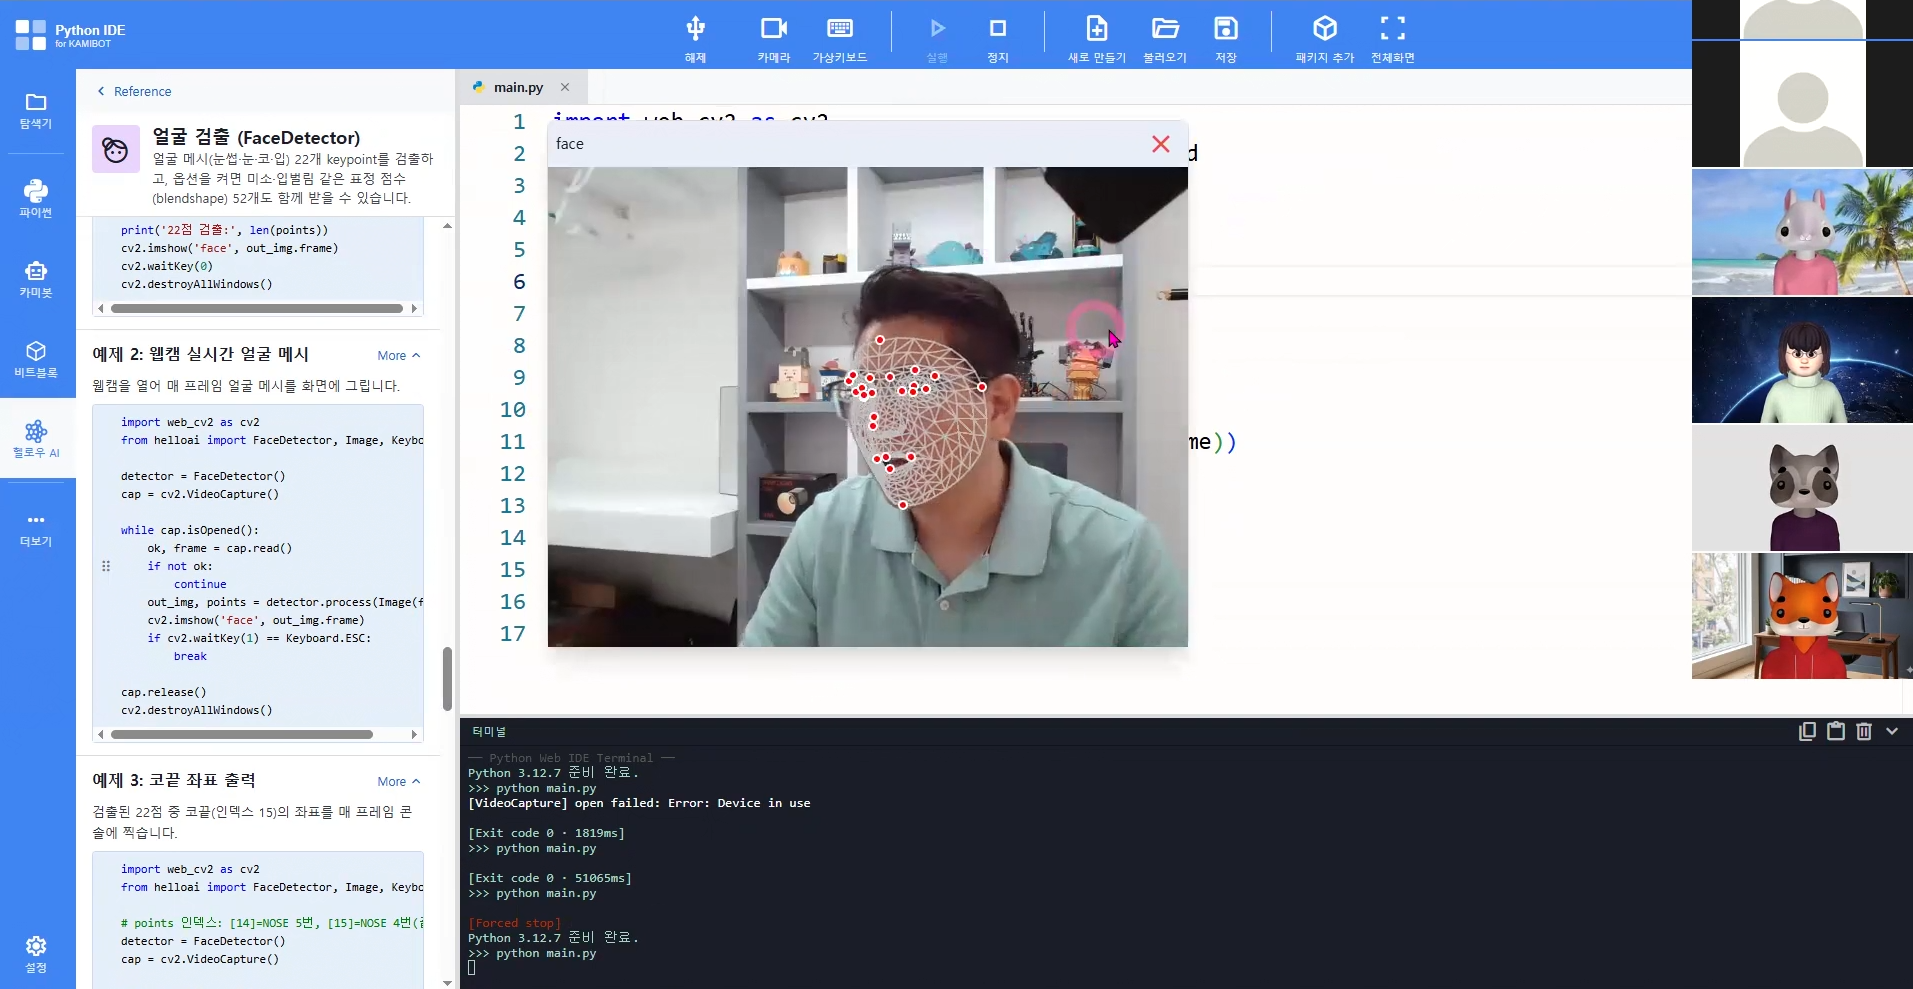Viewport: 1913px width, 989px height.
Task: Enter fullscreen mode (전체화면)
Action: (1393, 39)
